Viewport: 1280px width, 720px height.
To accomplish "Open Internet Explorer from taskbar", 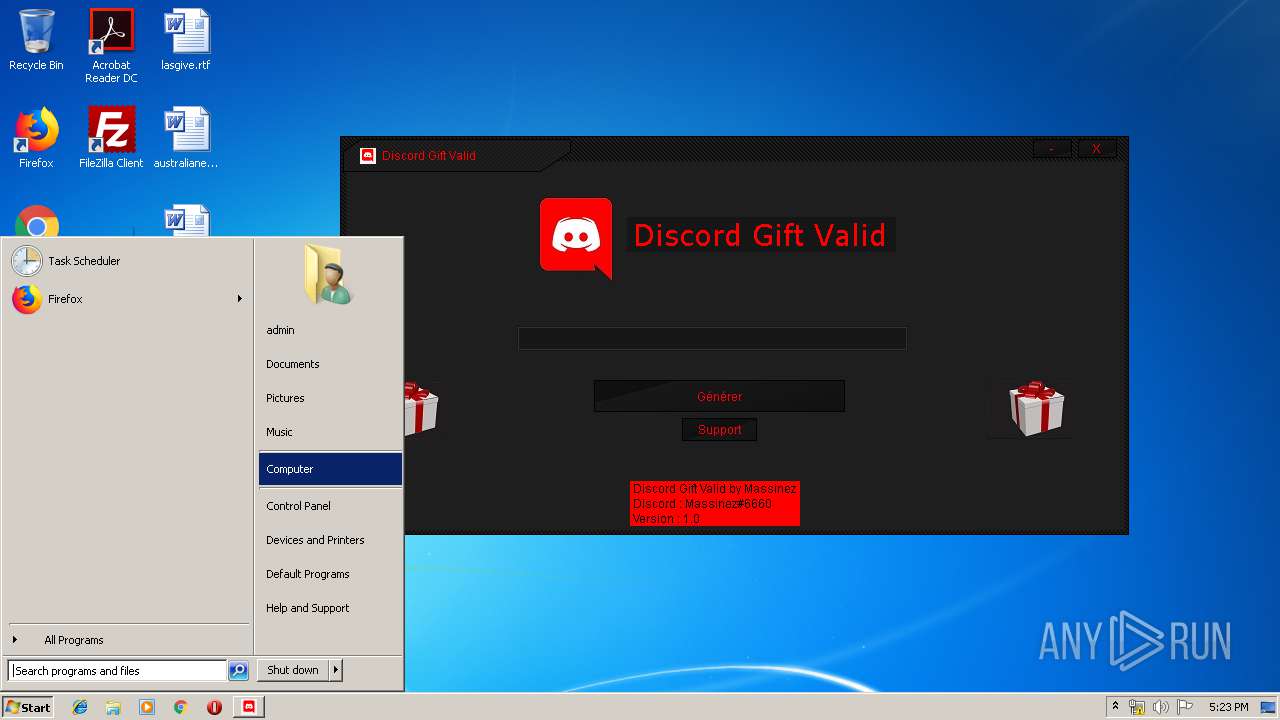I will pyautogui.click(x=80, y=707).
